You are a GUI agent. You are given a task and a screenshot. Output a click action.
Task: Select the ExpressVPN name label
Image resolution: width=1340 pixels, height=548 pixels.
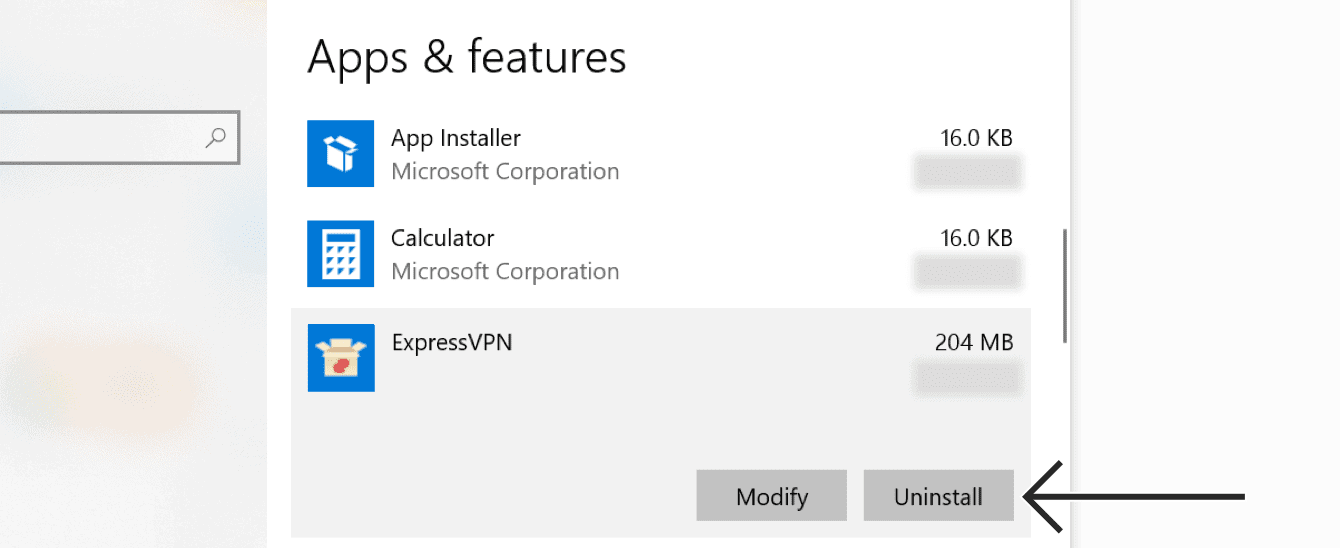452,342
